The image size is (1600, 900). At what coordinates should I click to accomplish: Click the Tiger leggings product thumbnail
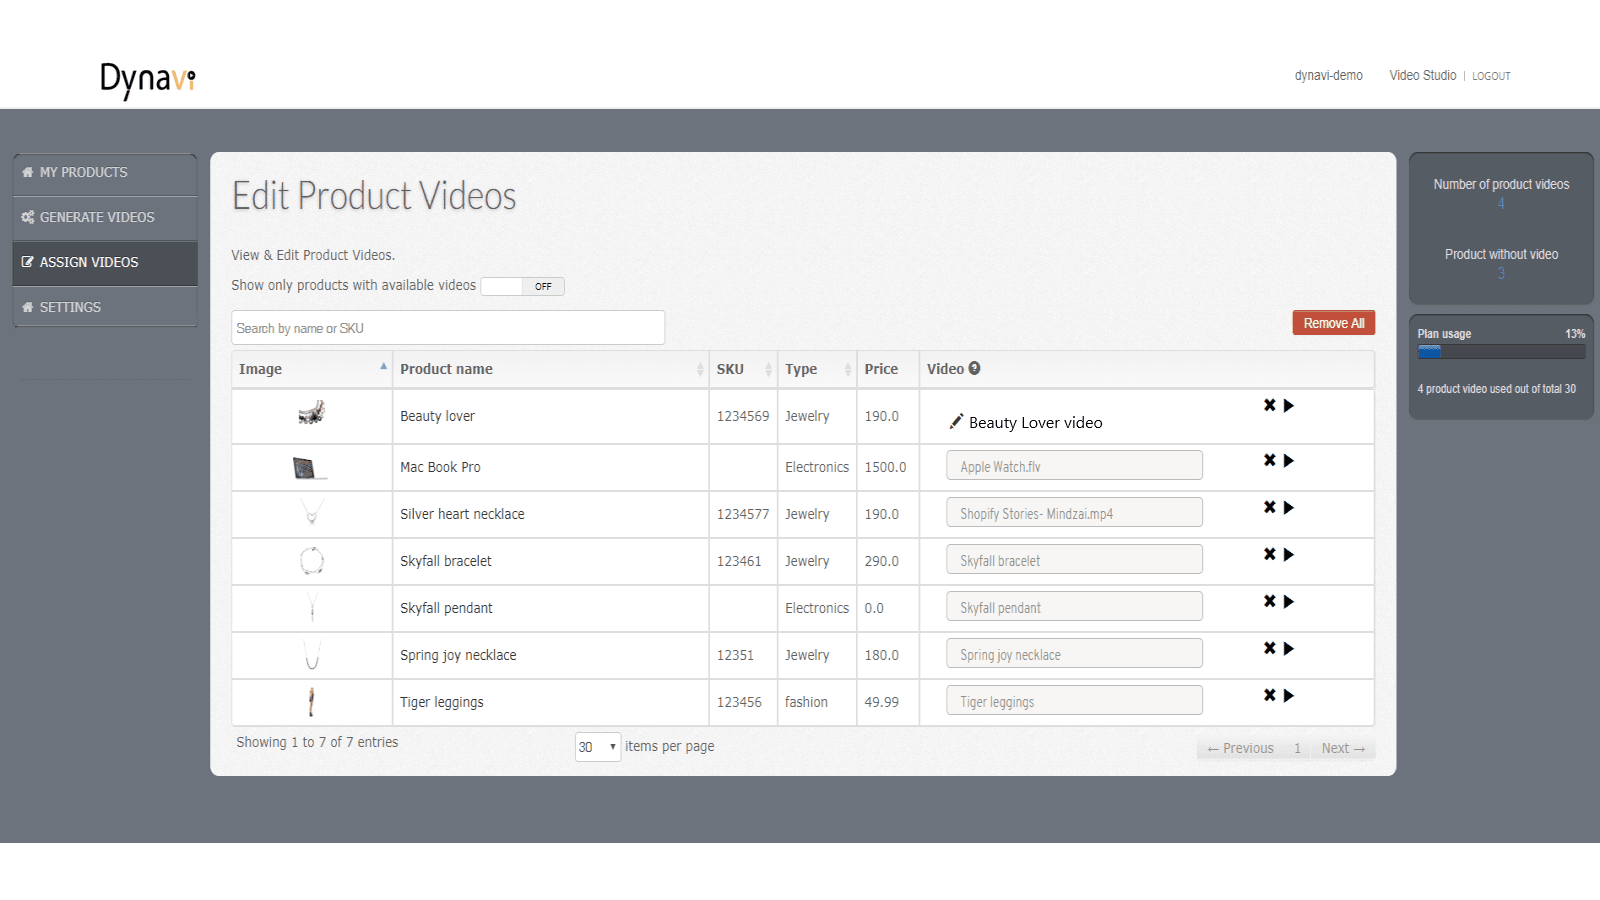(x=311, y=701)
